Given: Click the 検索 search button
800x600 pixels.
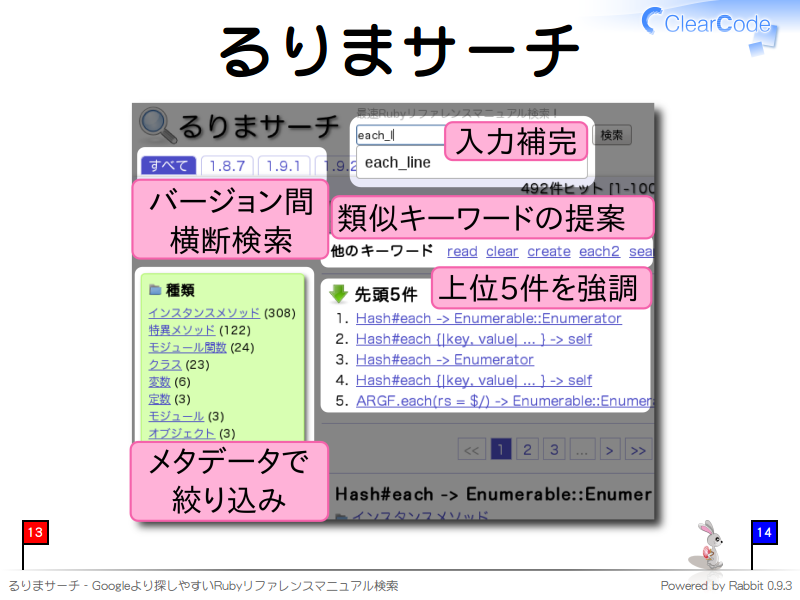Looking at the screenshot, I should (x=612, y=135).
